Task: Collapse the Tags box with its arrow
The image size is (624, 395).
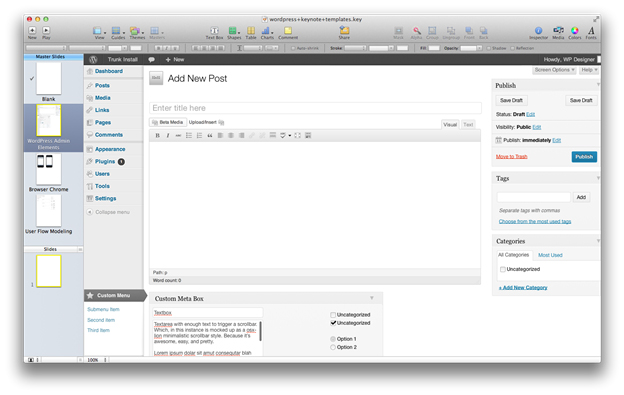Action: (x=598, y=178)
